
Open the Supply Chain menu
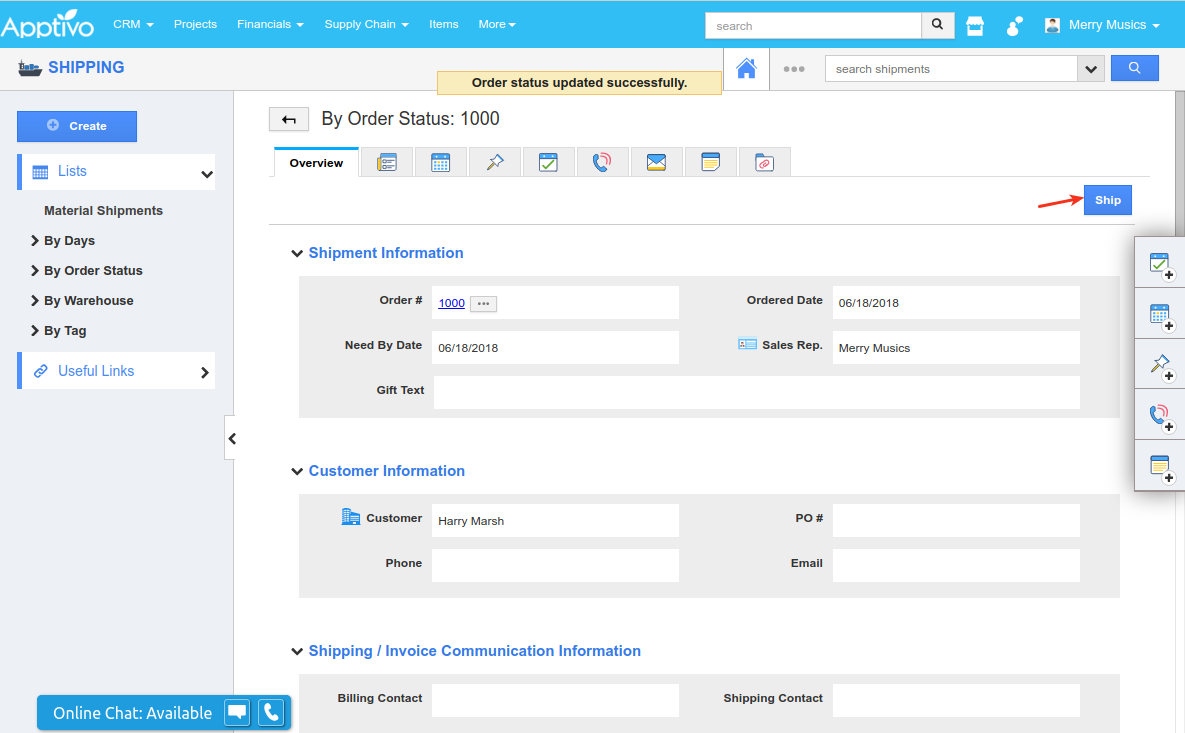point(366,24)
